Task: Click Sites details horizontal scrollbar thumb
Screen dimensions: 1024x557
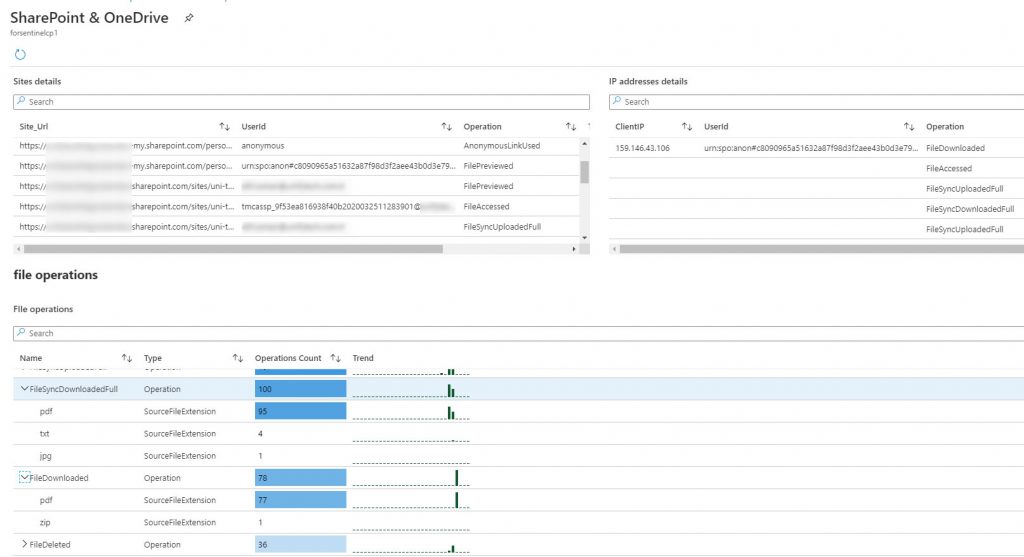Action: pos(233,249)
